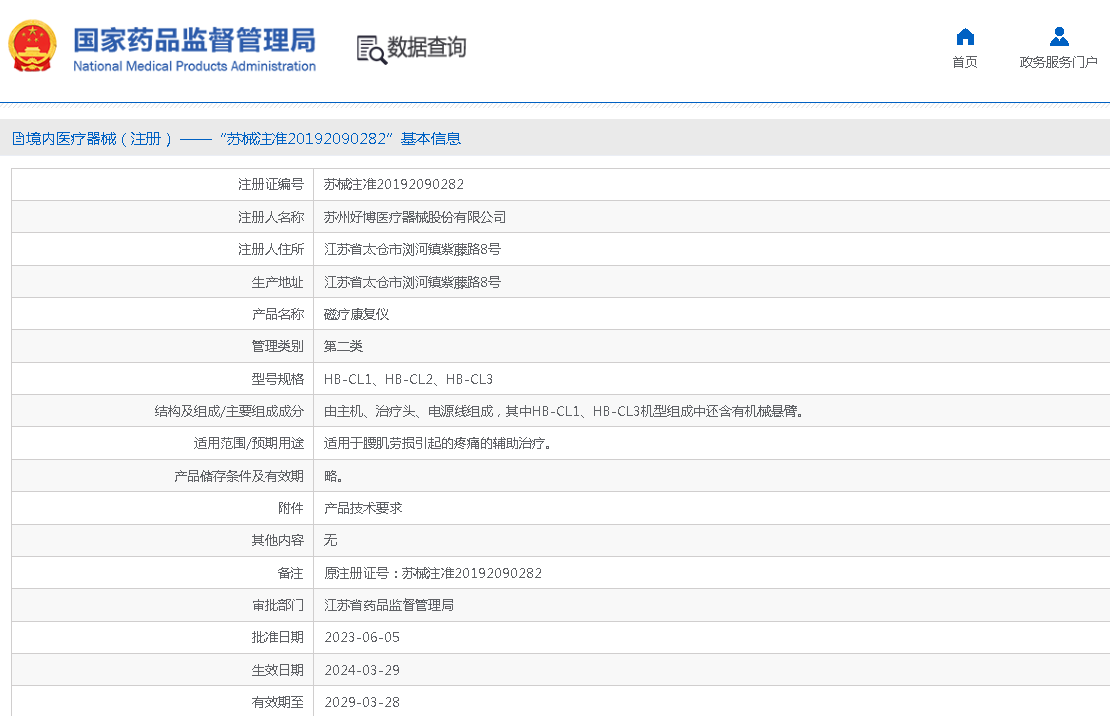Viewport: 1110px width, 716px height.
Task: Click expiry date 2029-03-28
Action: point(362,702)
